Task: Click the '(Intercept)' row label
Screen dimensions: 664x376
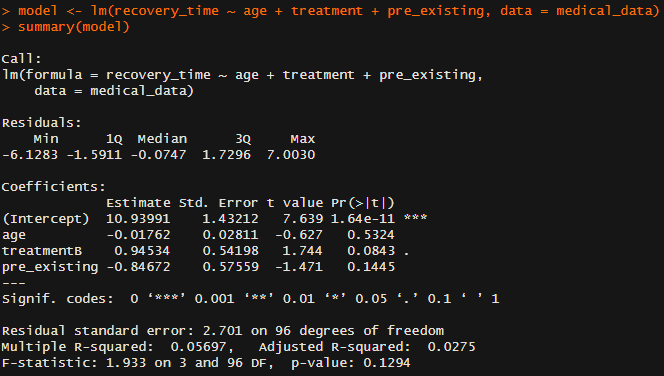Action: click(45, 219)
